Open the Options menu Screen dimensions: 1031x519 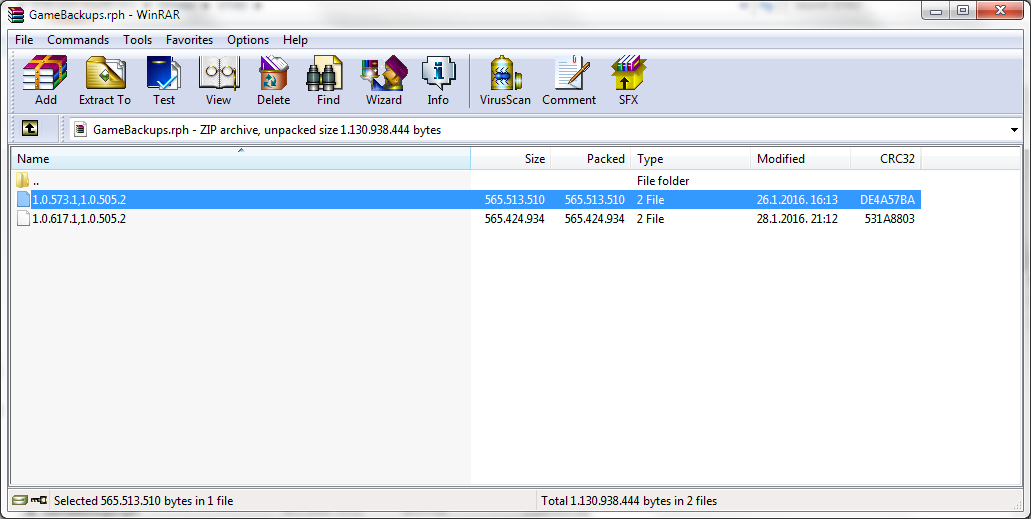pos(248,39)
